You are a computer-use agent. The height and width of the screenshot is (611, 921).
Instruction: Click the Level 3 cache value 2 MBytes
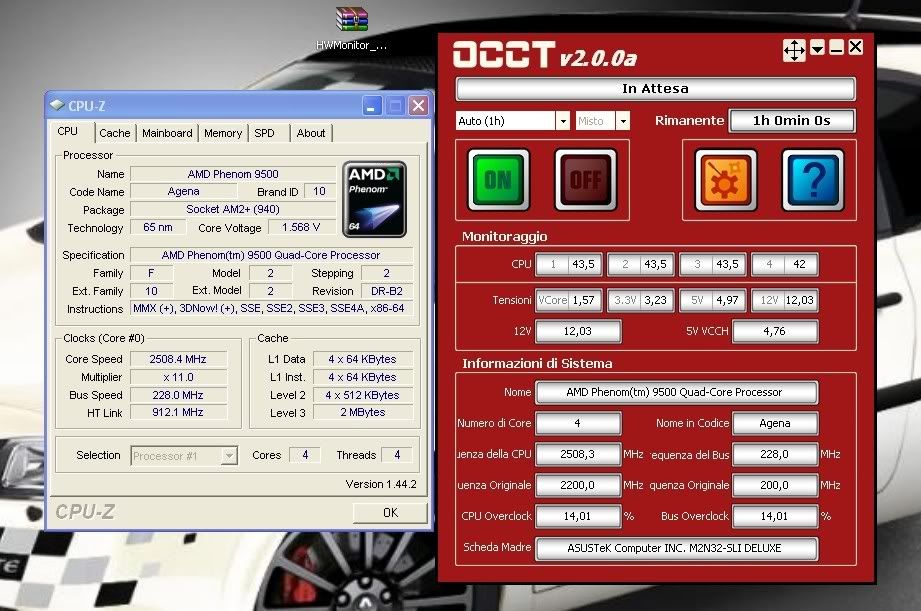point(362,412)
